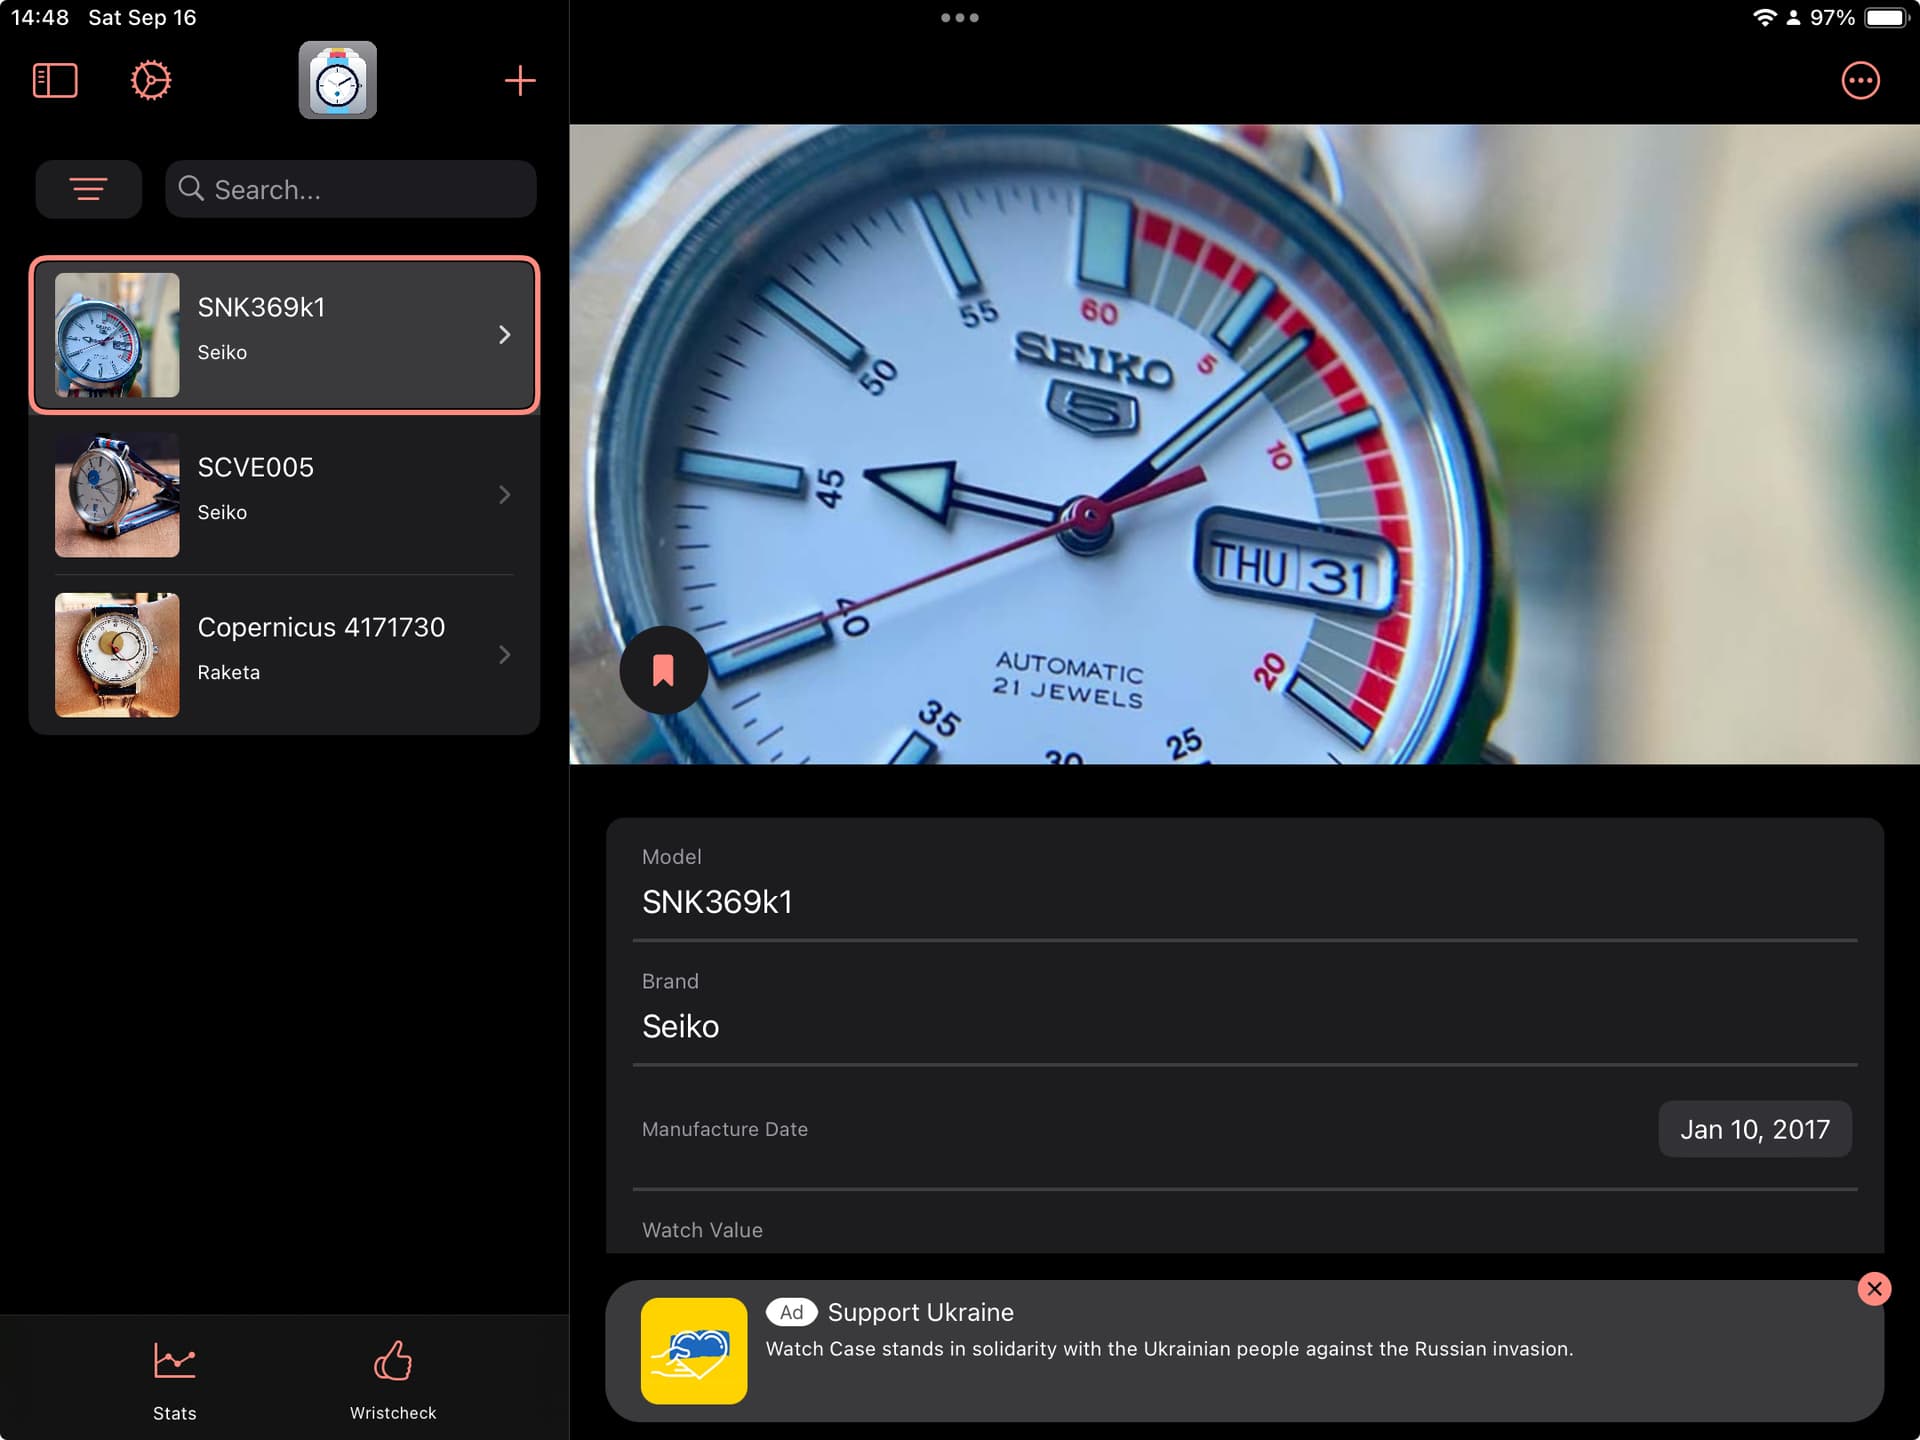The image size is (1920, 1440).
Task: Edit the Brand field Seiko
Action: (1244, 1026)
